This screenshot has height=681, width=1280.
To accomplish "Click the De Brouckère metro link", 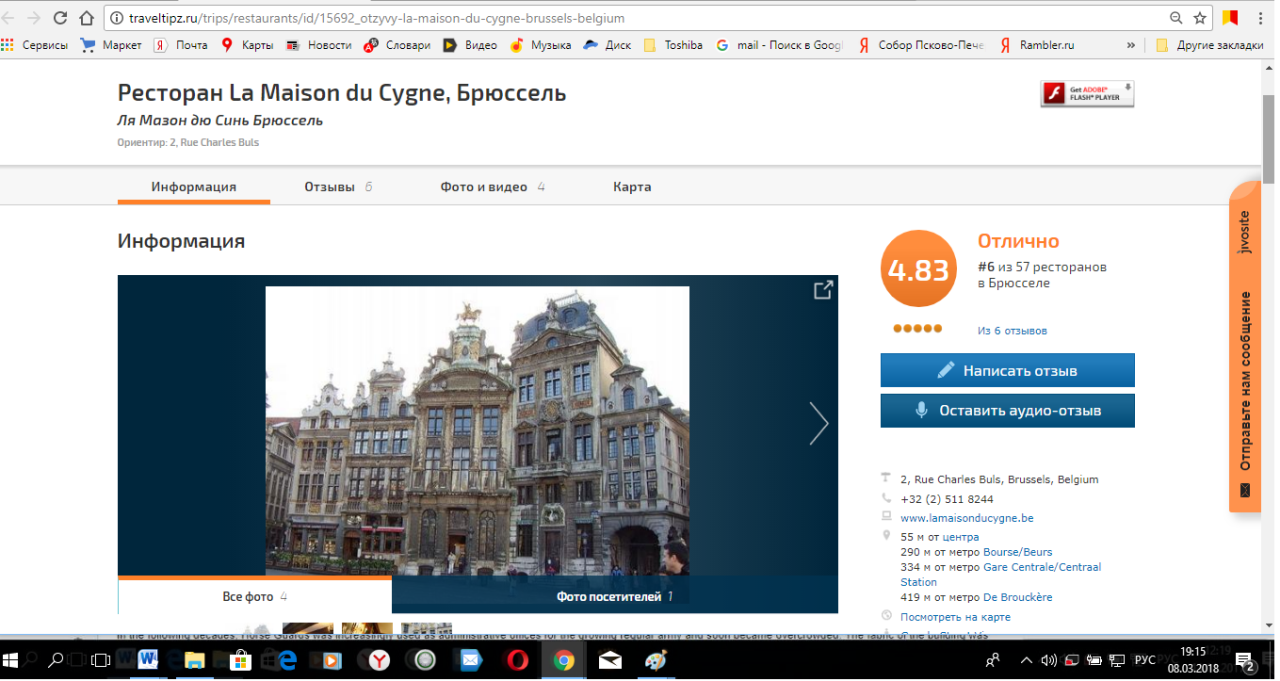I will point(1017,597).
